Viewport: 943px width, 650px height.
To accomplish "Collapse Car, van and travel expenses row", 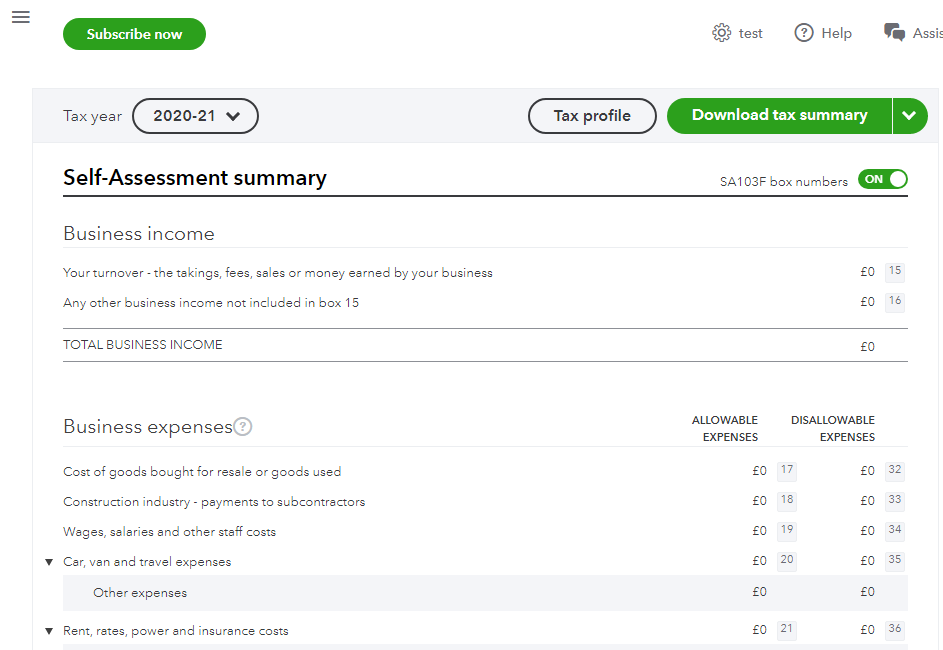I will tap(49, 562).
